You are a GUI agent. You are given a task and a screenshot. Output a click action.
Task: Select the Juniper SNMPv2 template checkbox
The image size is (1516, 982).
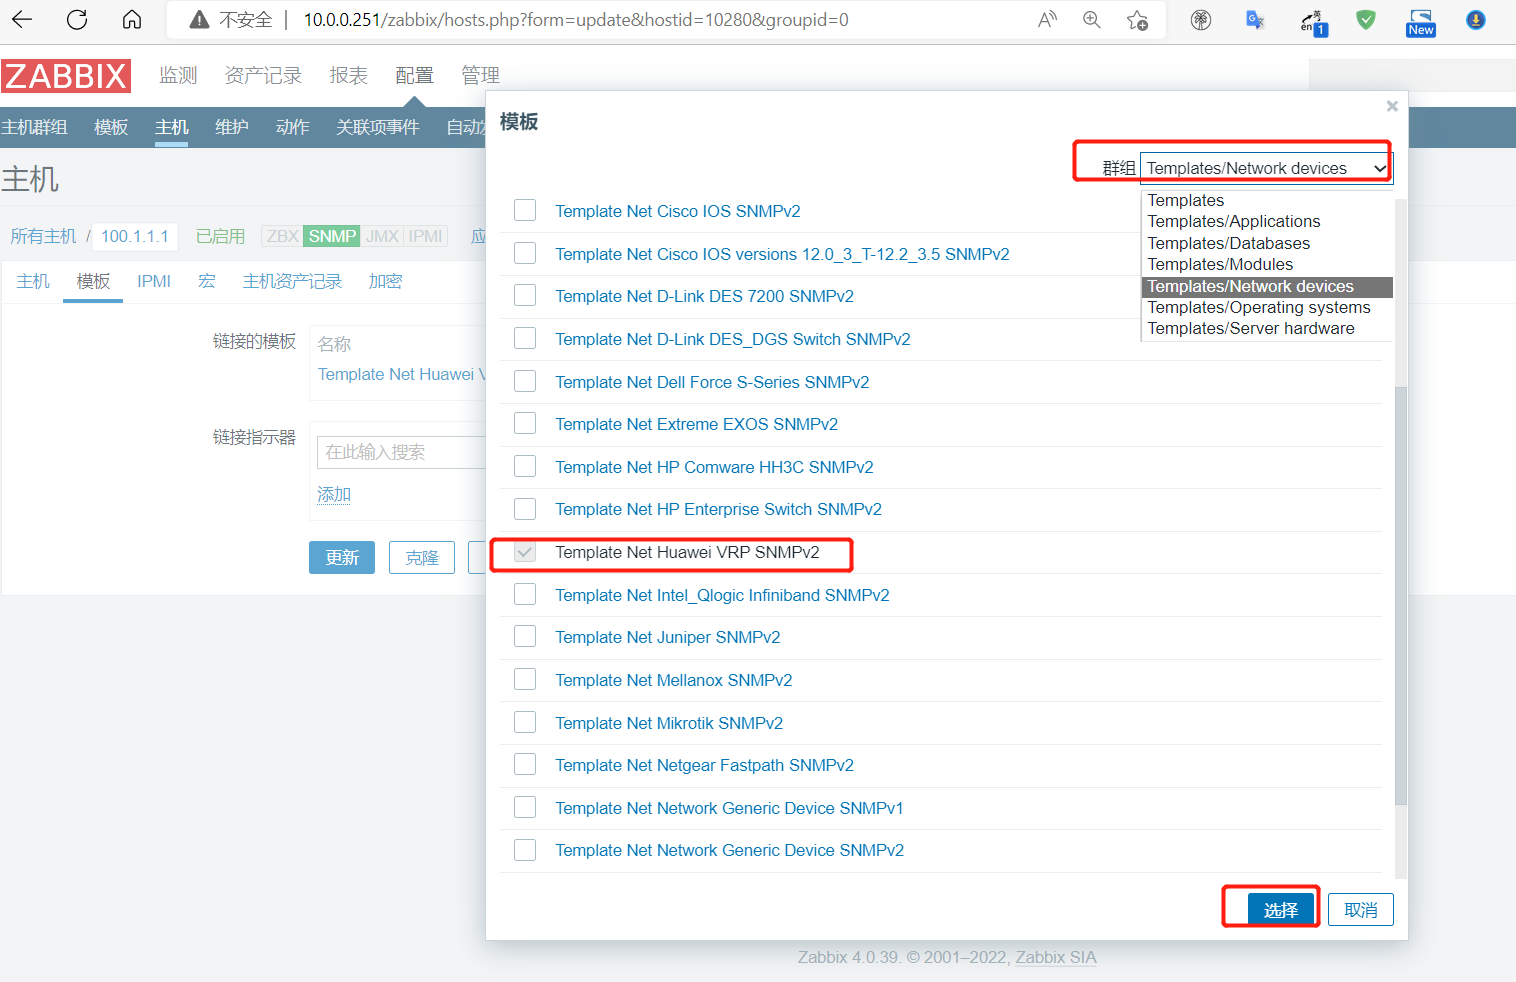525,636
